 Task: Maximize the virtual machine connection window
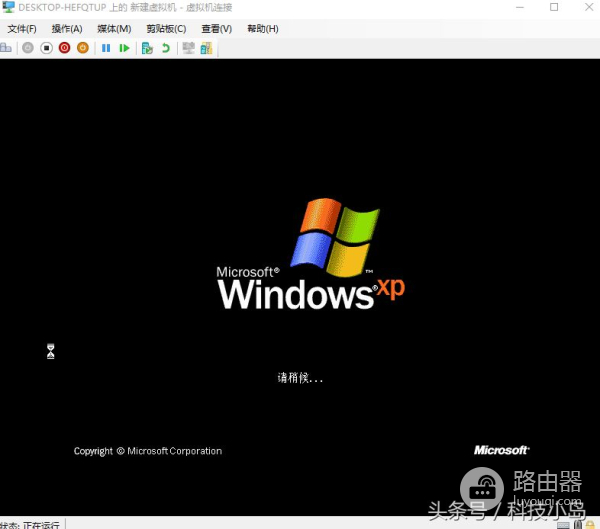pyautogui.click(x=554, y=7)
